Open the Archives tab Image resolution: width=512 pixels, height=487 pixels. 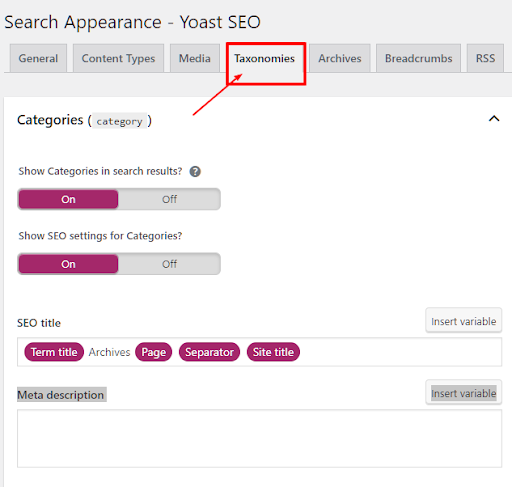point(340,58)
